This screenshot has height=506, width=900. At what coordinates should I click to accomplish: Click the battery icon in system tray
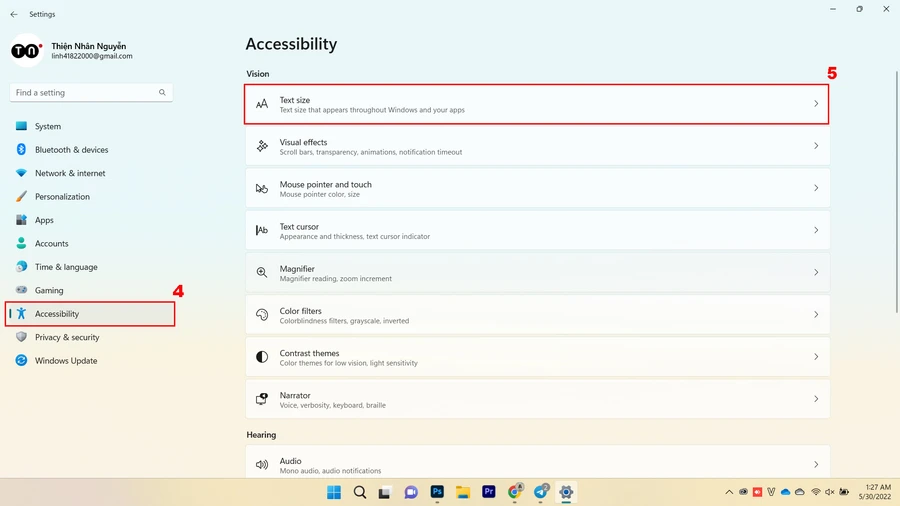click(844, 492)
